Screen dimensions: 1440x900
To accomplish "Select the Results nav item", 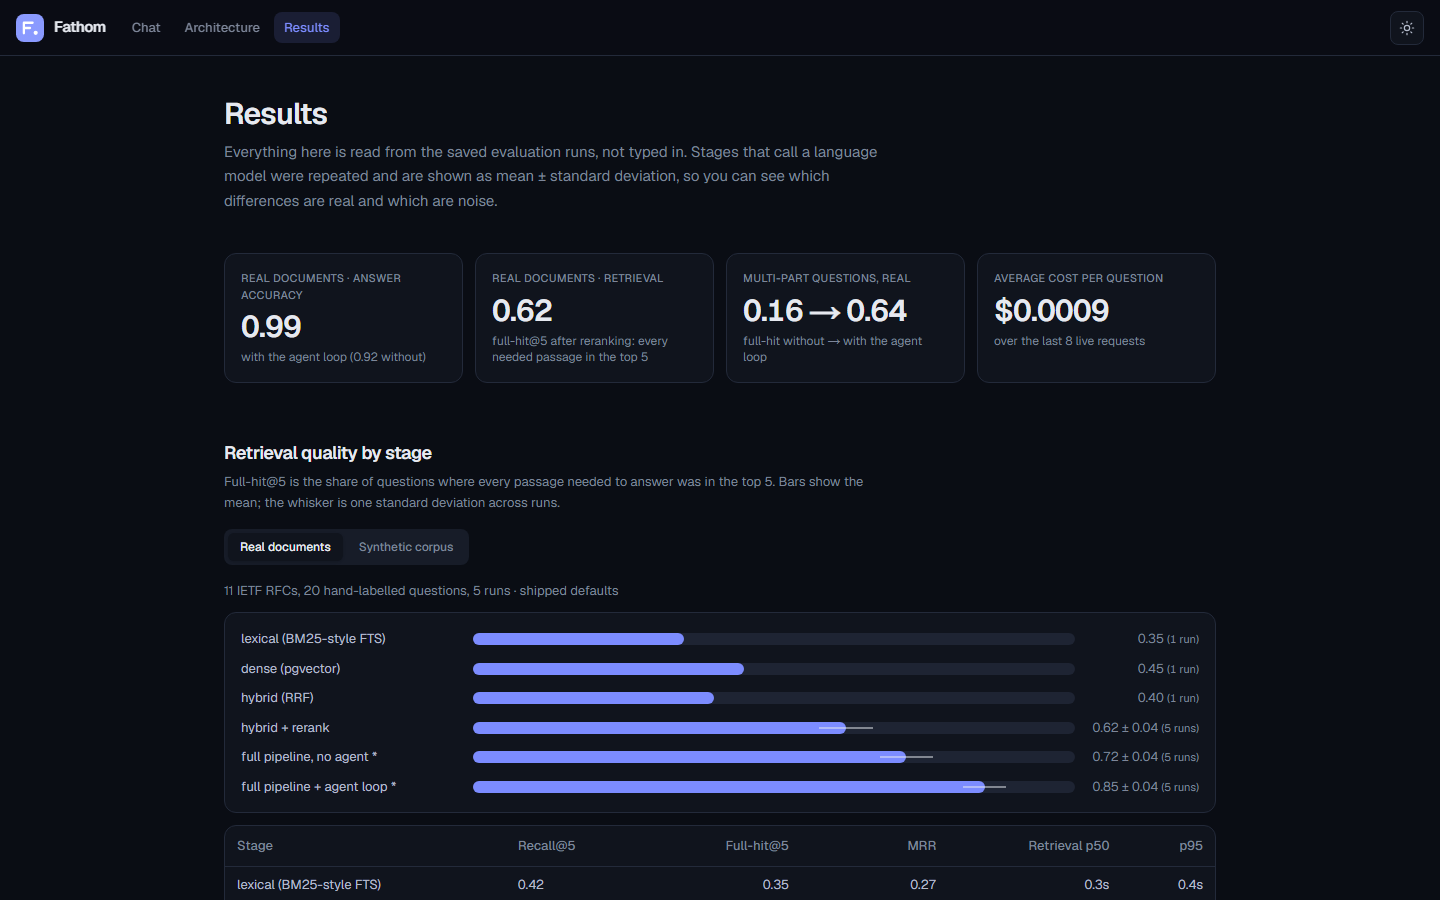I will click(x=306, y=28).
